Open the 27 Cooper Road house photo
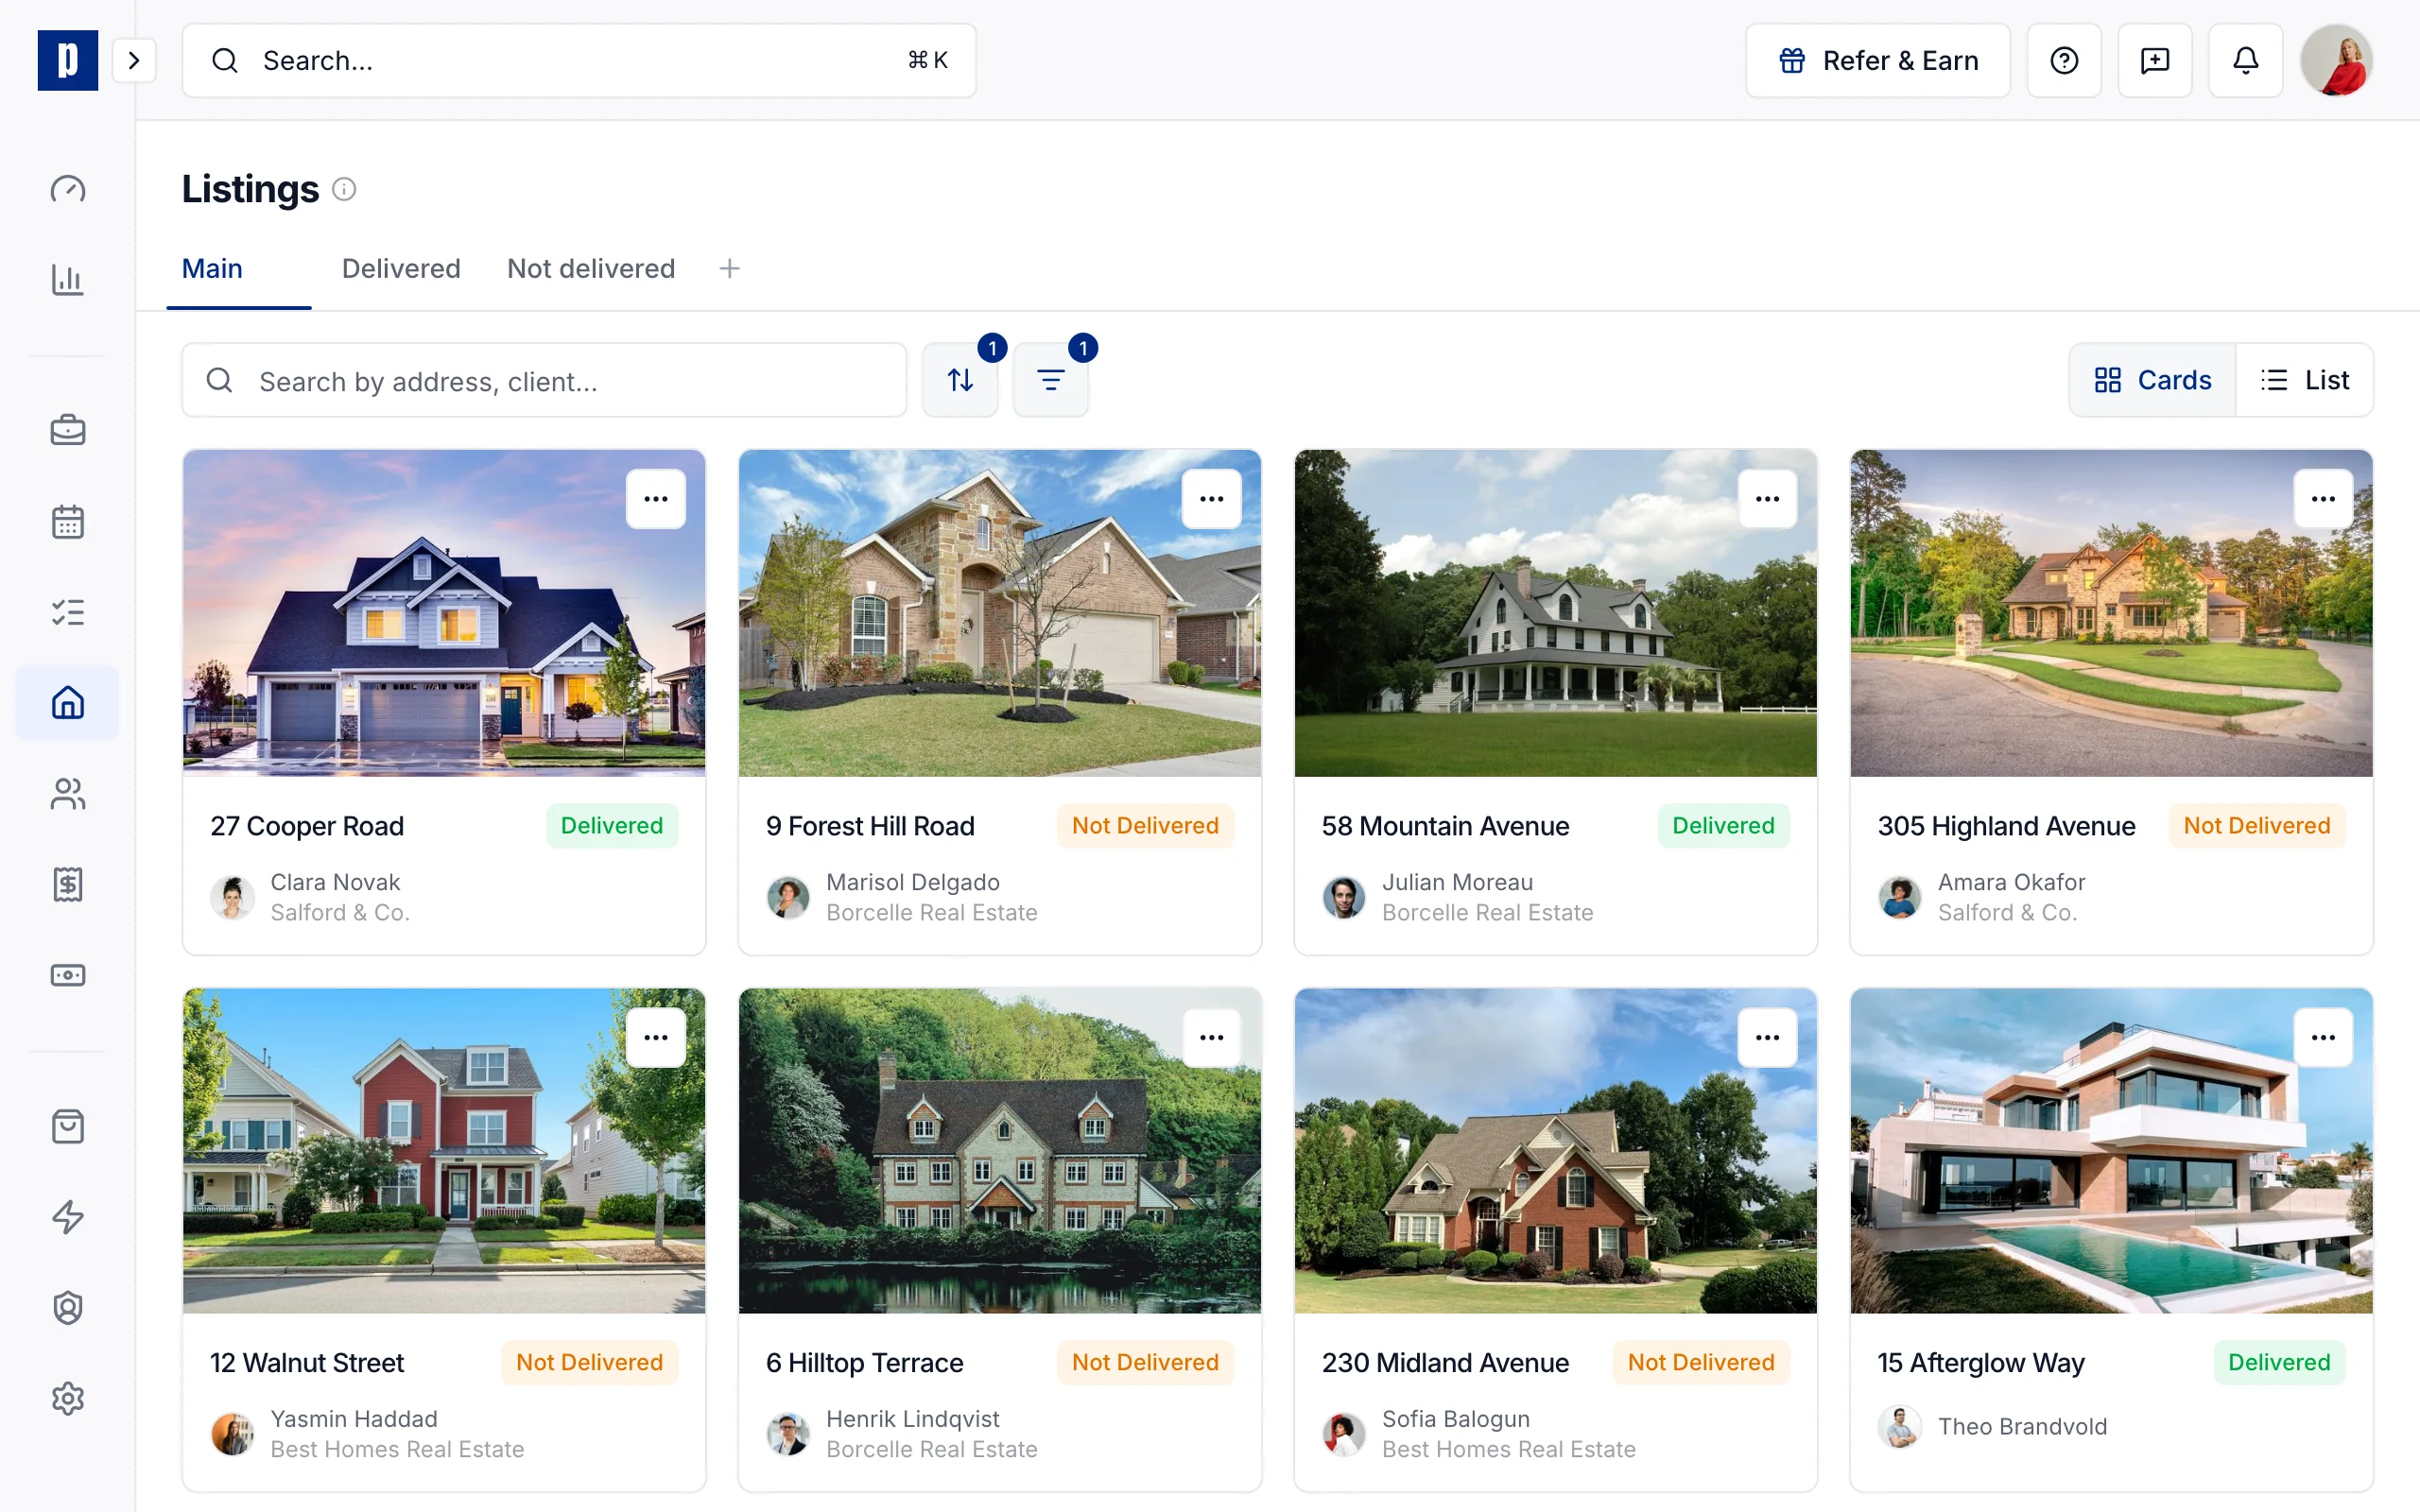 tap(444, 613)
